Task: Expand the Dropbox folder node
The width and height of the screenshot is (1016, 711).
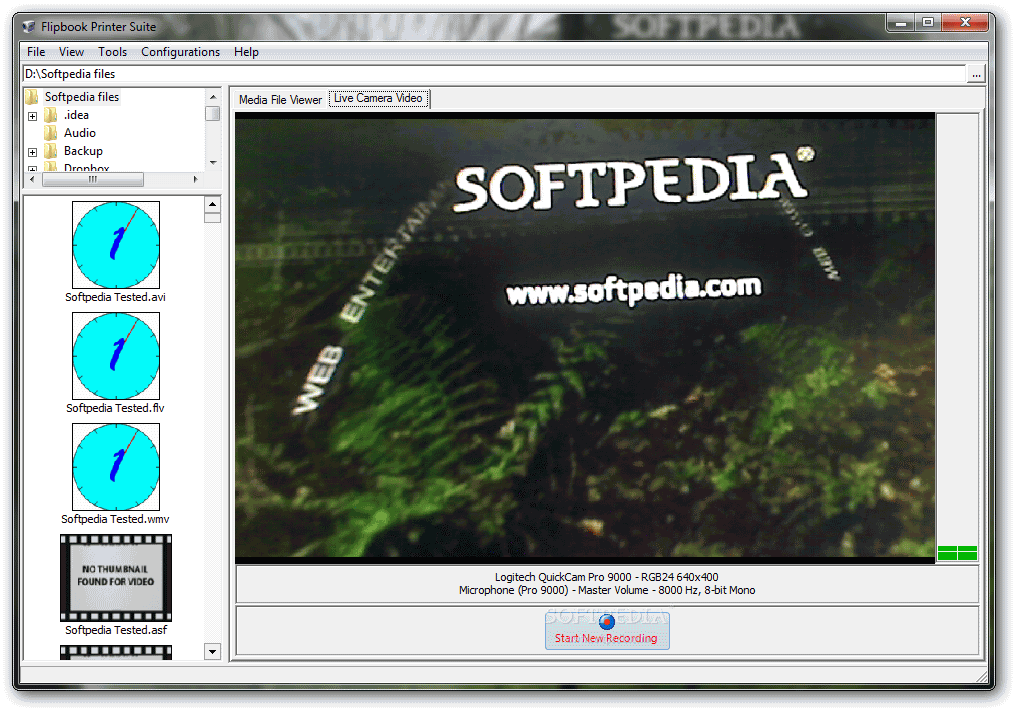Action: 32,169
